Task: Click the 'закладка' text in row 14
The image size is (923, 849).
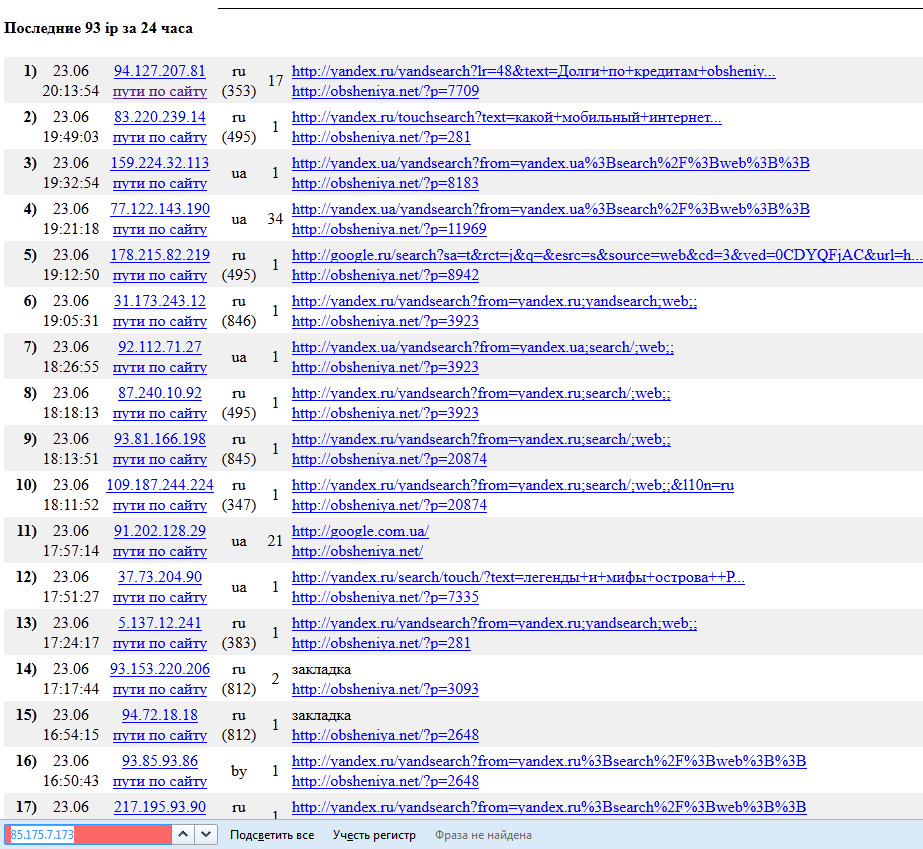Action: tap(321, 669)
